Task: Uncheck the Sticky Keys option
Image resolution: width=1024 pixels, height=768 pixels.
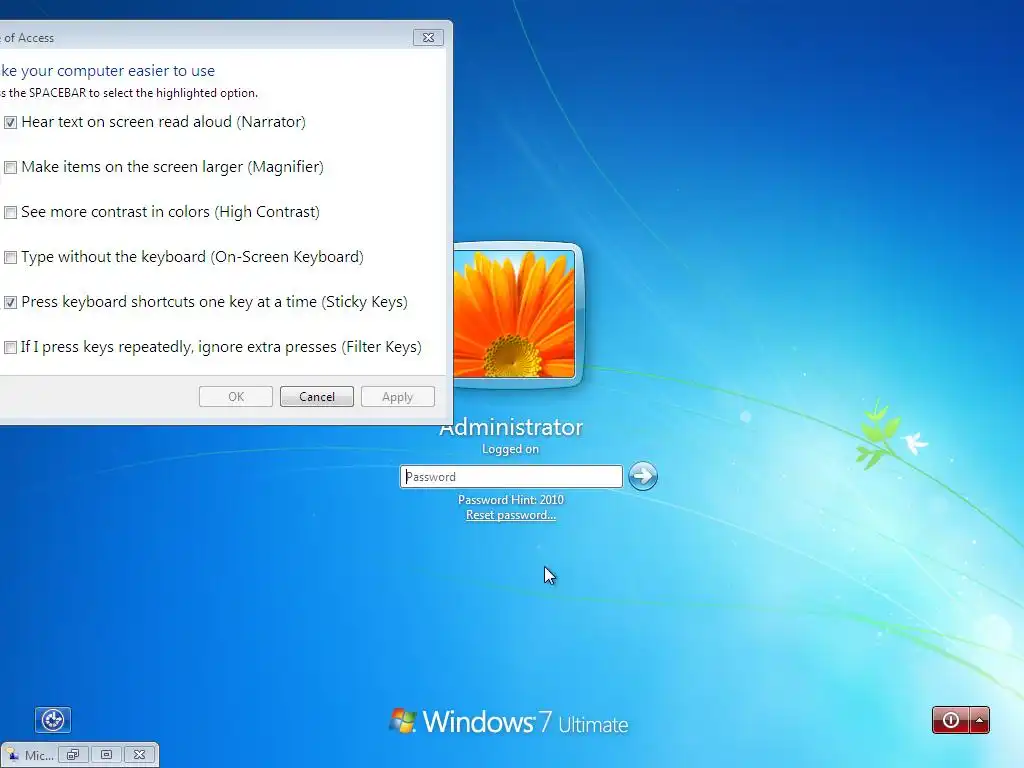Action: [x=10, y=302]
